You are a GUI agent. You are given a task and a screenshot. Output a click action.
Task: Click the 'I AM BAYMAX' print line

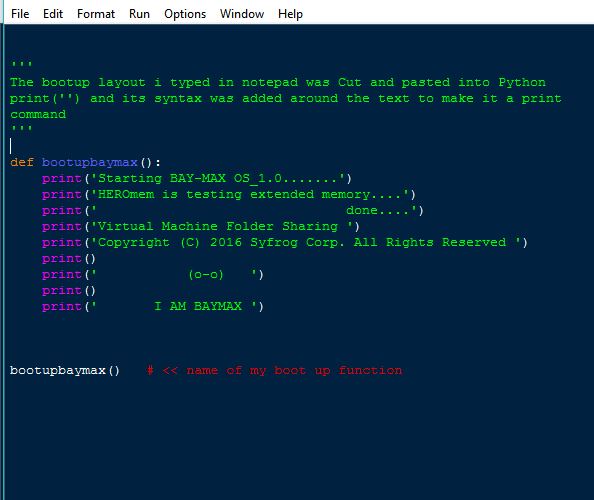click(x=153, y=306)
